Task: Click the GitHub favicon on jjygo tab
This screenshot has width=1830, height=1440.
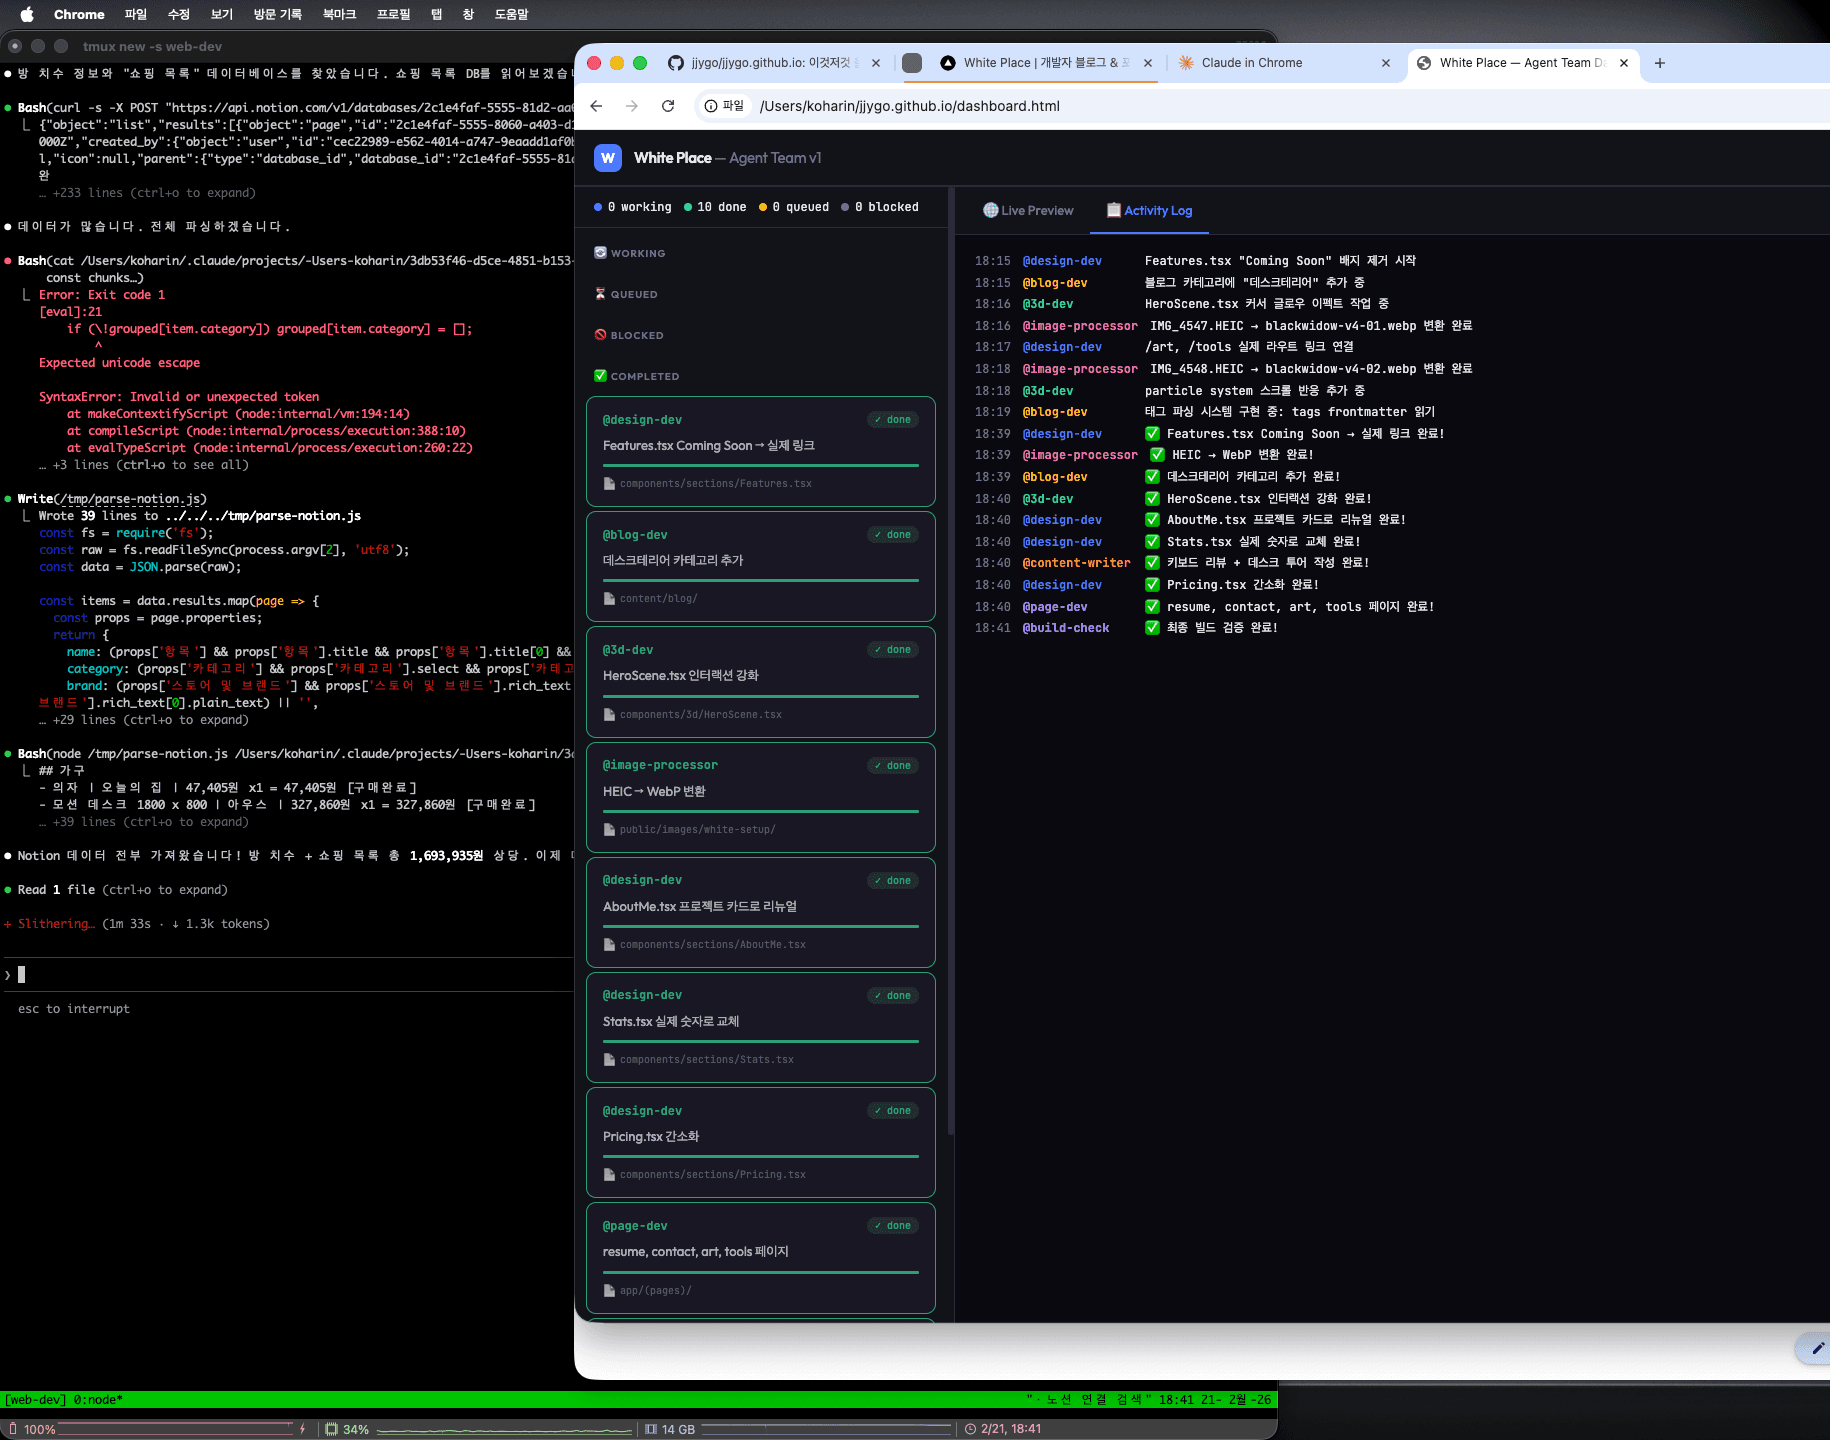Action: tap(676, 63)
